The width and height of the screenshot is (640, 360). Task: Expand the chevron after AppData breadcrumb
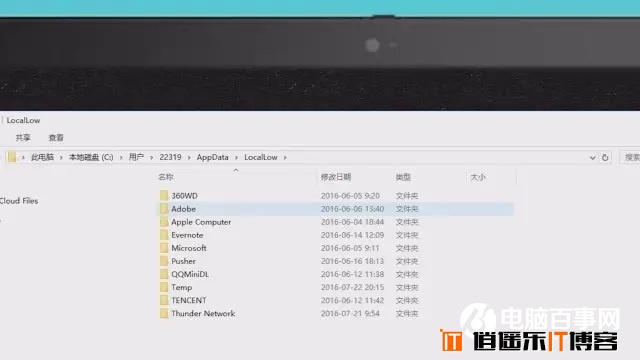(x=236, y=158)
